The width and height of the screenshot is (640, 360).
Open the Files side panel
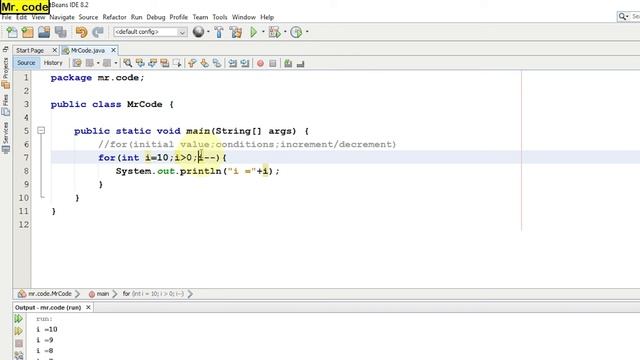pos(5,105)
